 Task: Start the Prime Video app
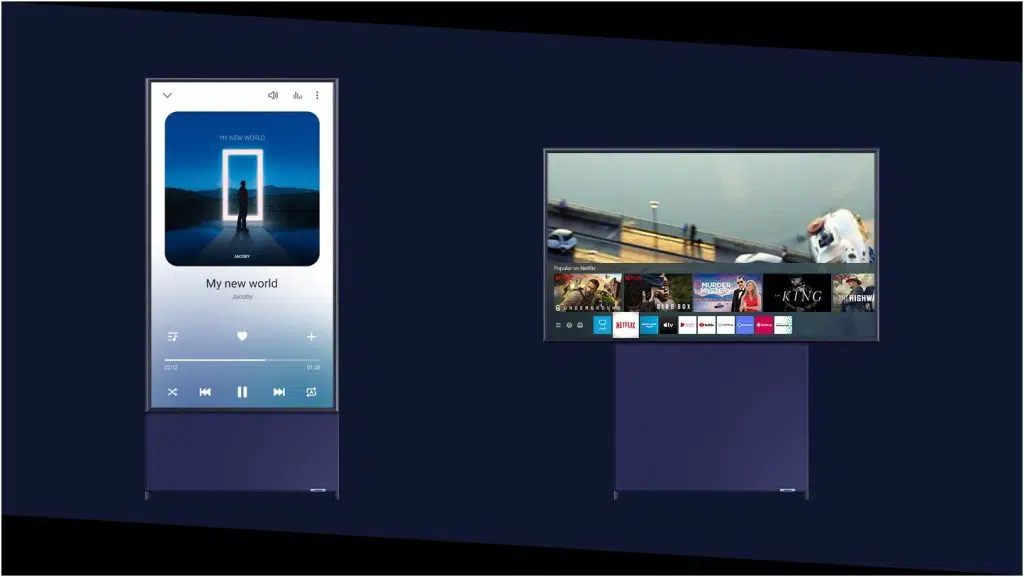(650, 326)
